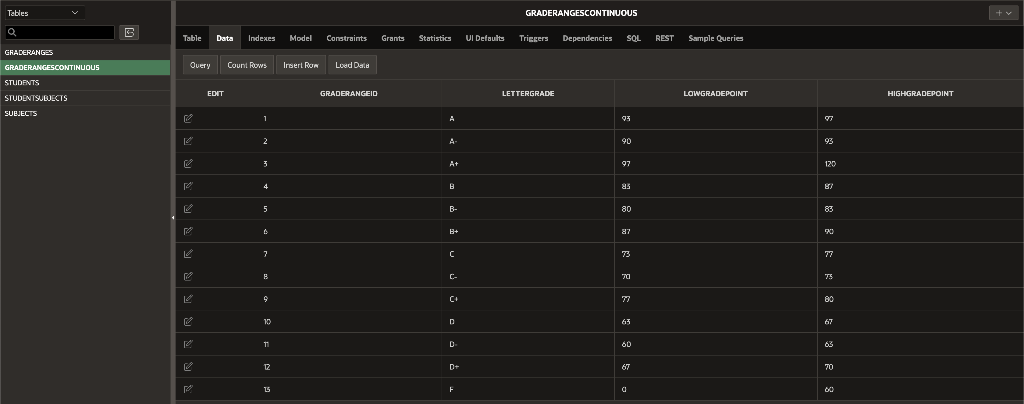Image resolution: width=1024 pixels, height=404 pixels.
Task: Click the Insert Row button
Action: point(300,65)
